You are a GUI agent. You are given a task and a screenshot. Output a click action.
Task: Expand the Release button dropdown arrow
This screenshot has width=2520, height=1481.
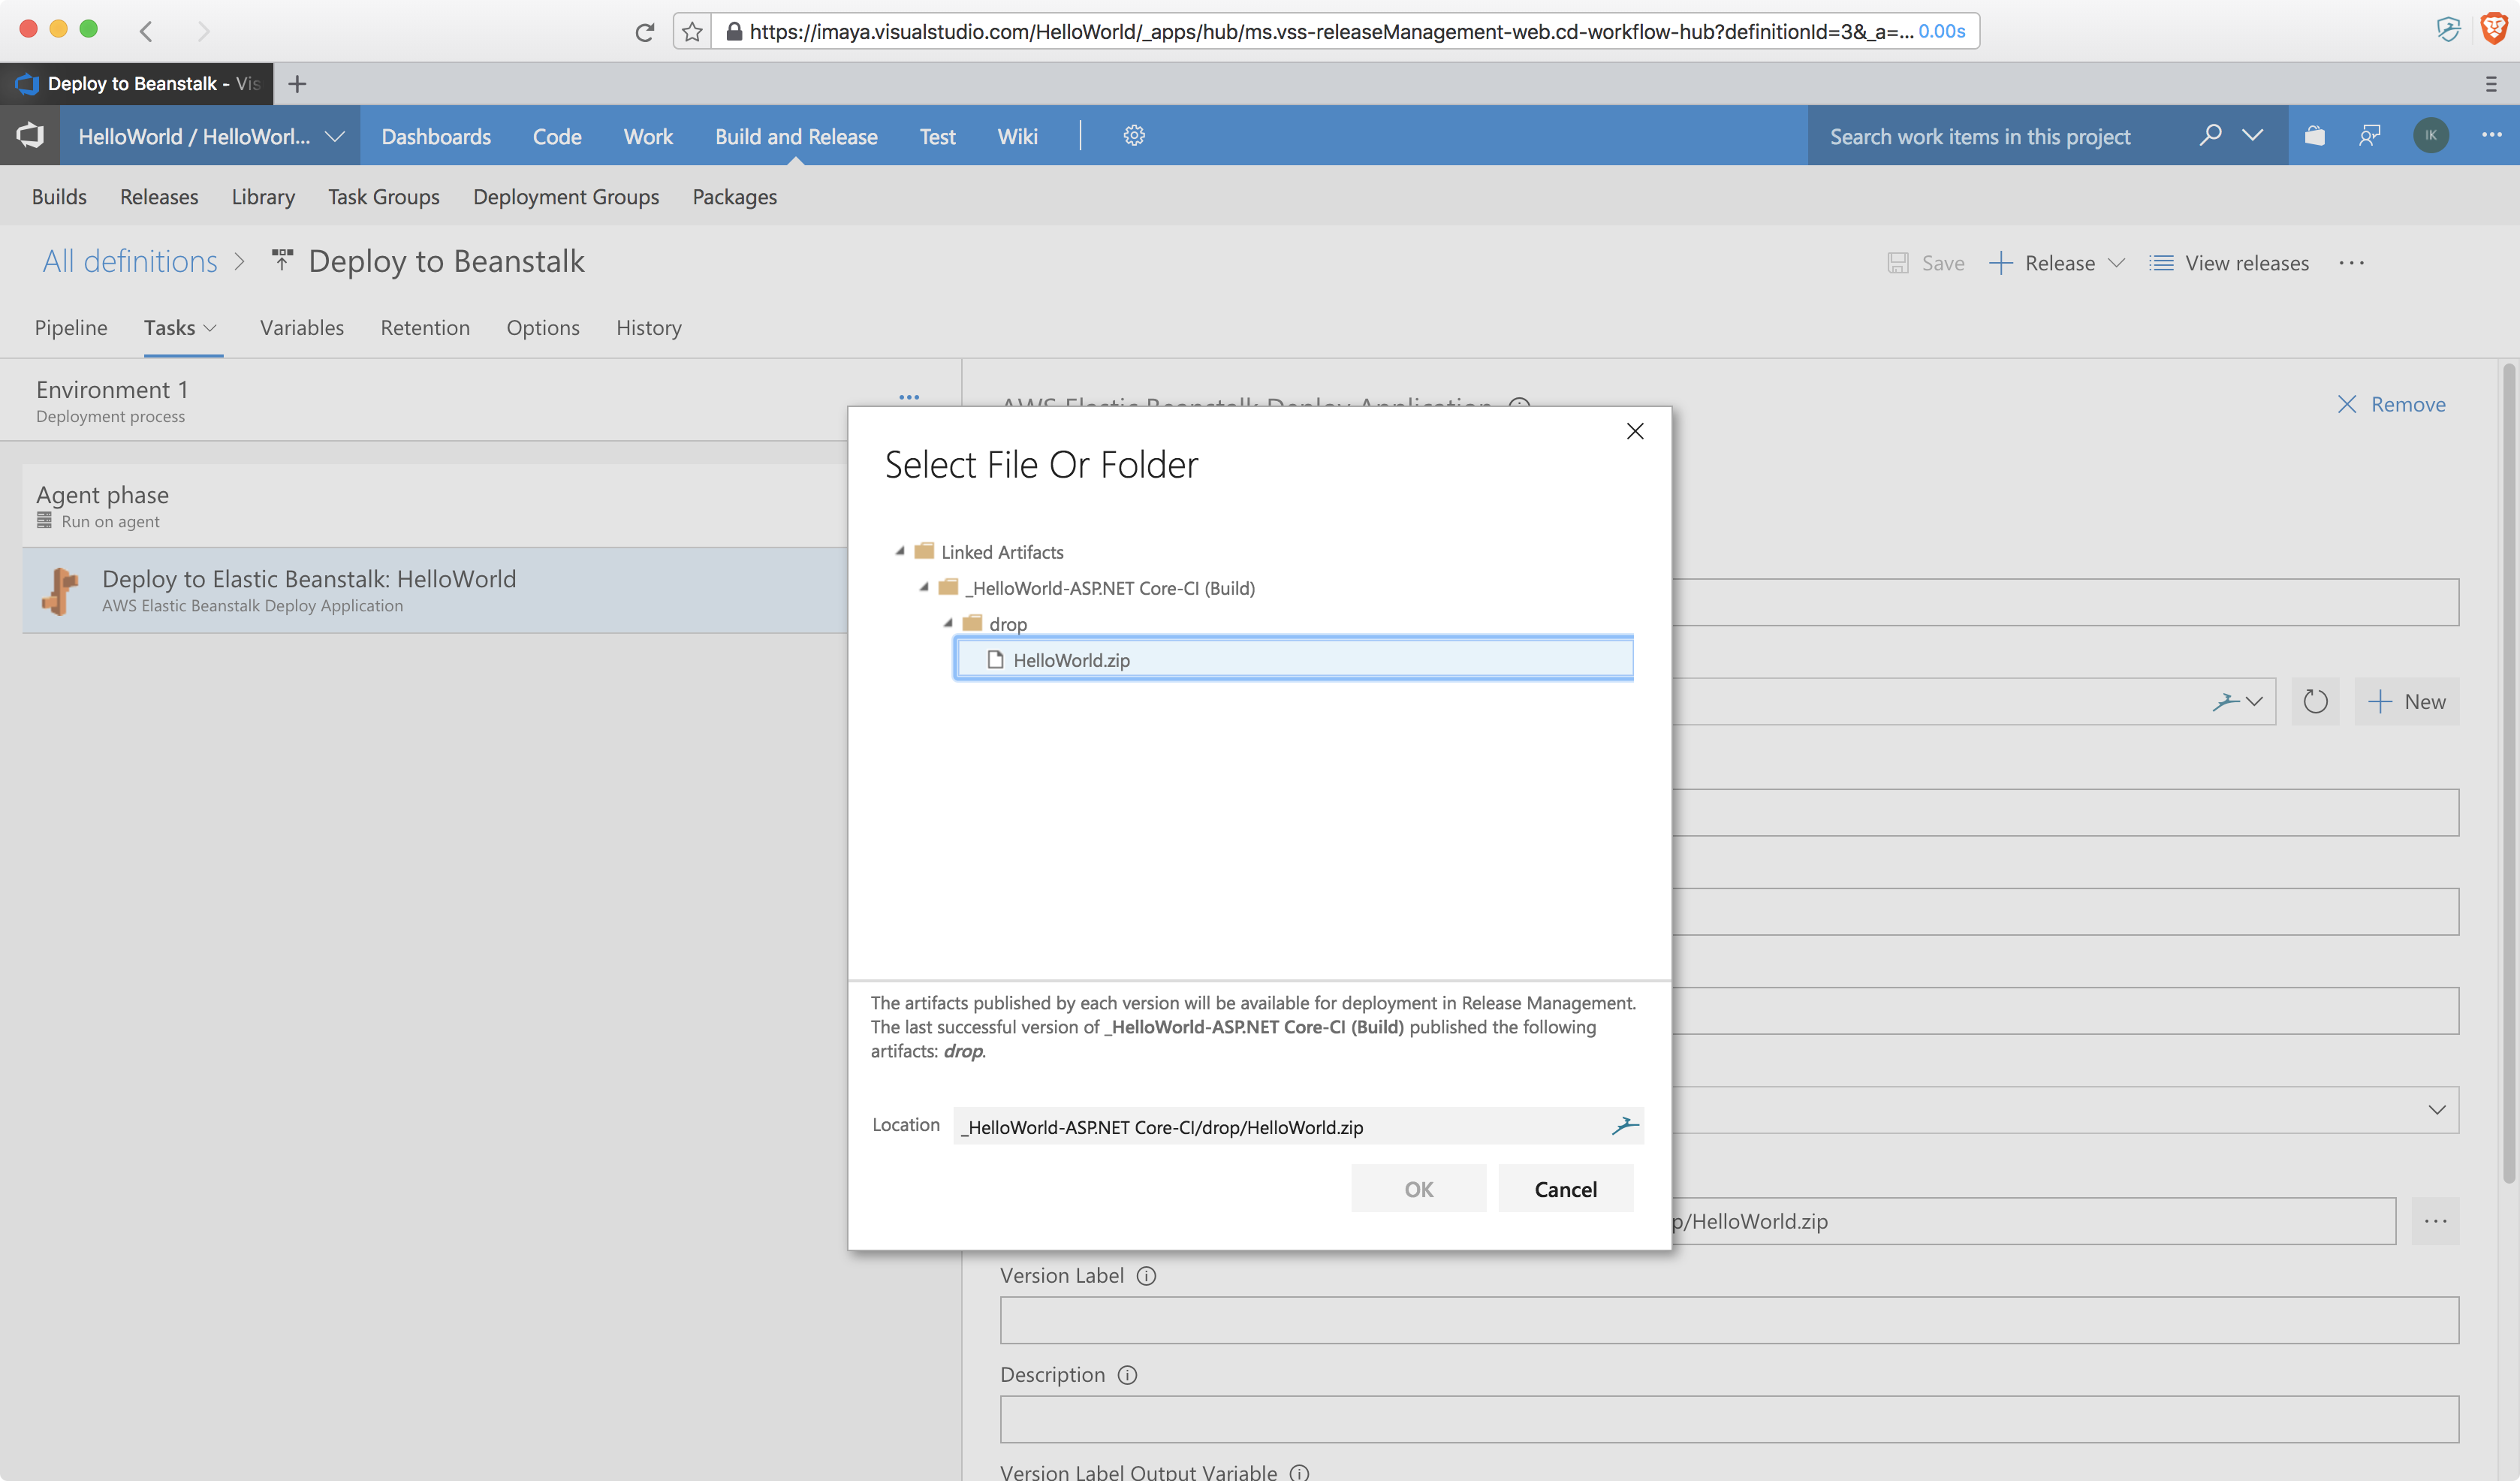(x=2115, y=263)
